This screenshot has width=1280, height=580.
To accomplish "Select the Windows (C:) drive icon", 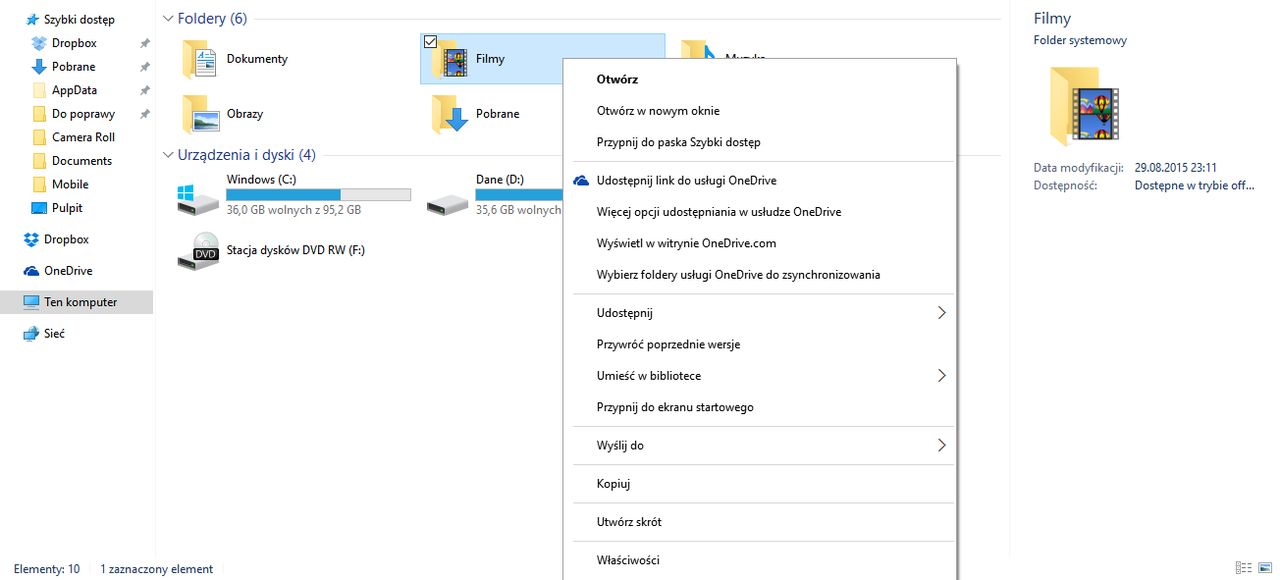I will 198,198.
